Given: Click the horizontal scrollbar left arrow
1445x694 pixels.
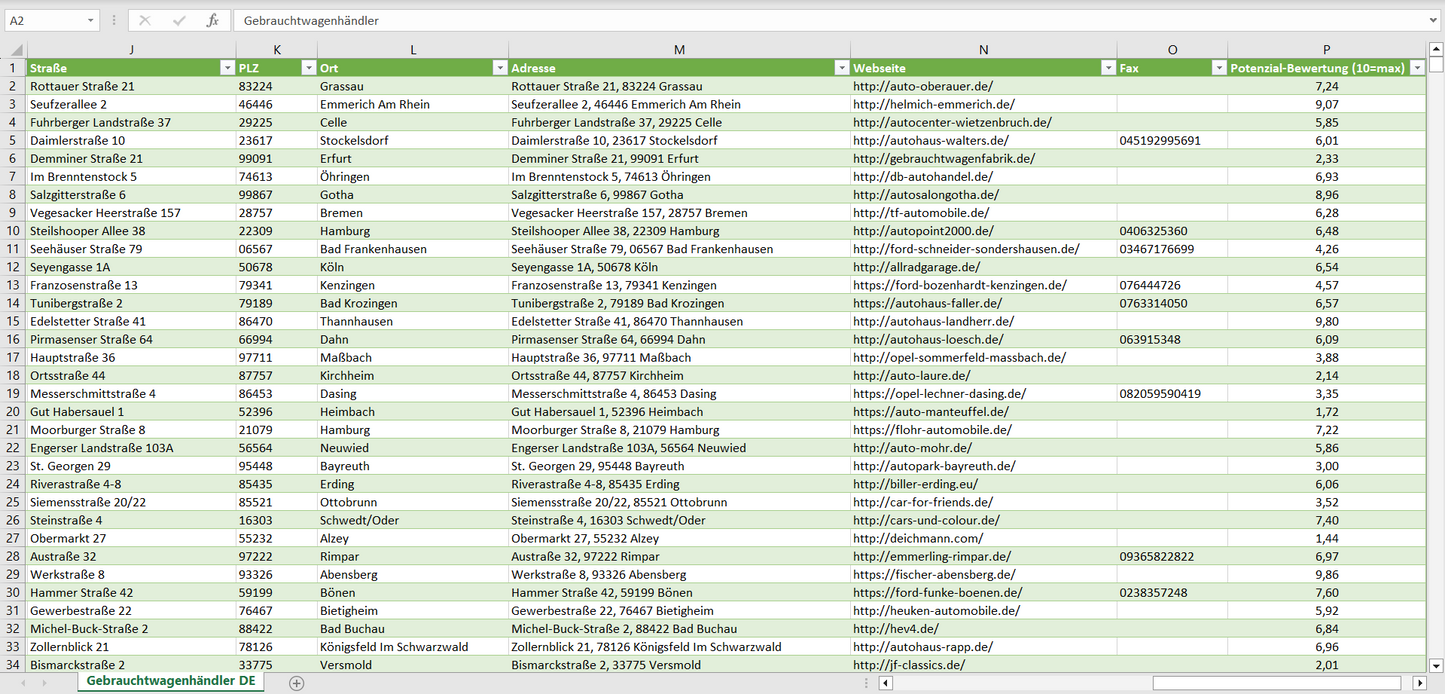Looking at the screenshot, I should 885,683.
